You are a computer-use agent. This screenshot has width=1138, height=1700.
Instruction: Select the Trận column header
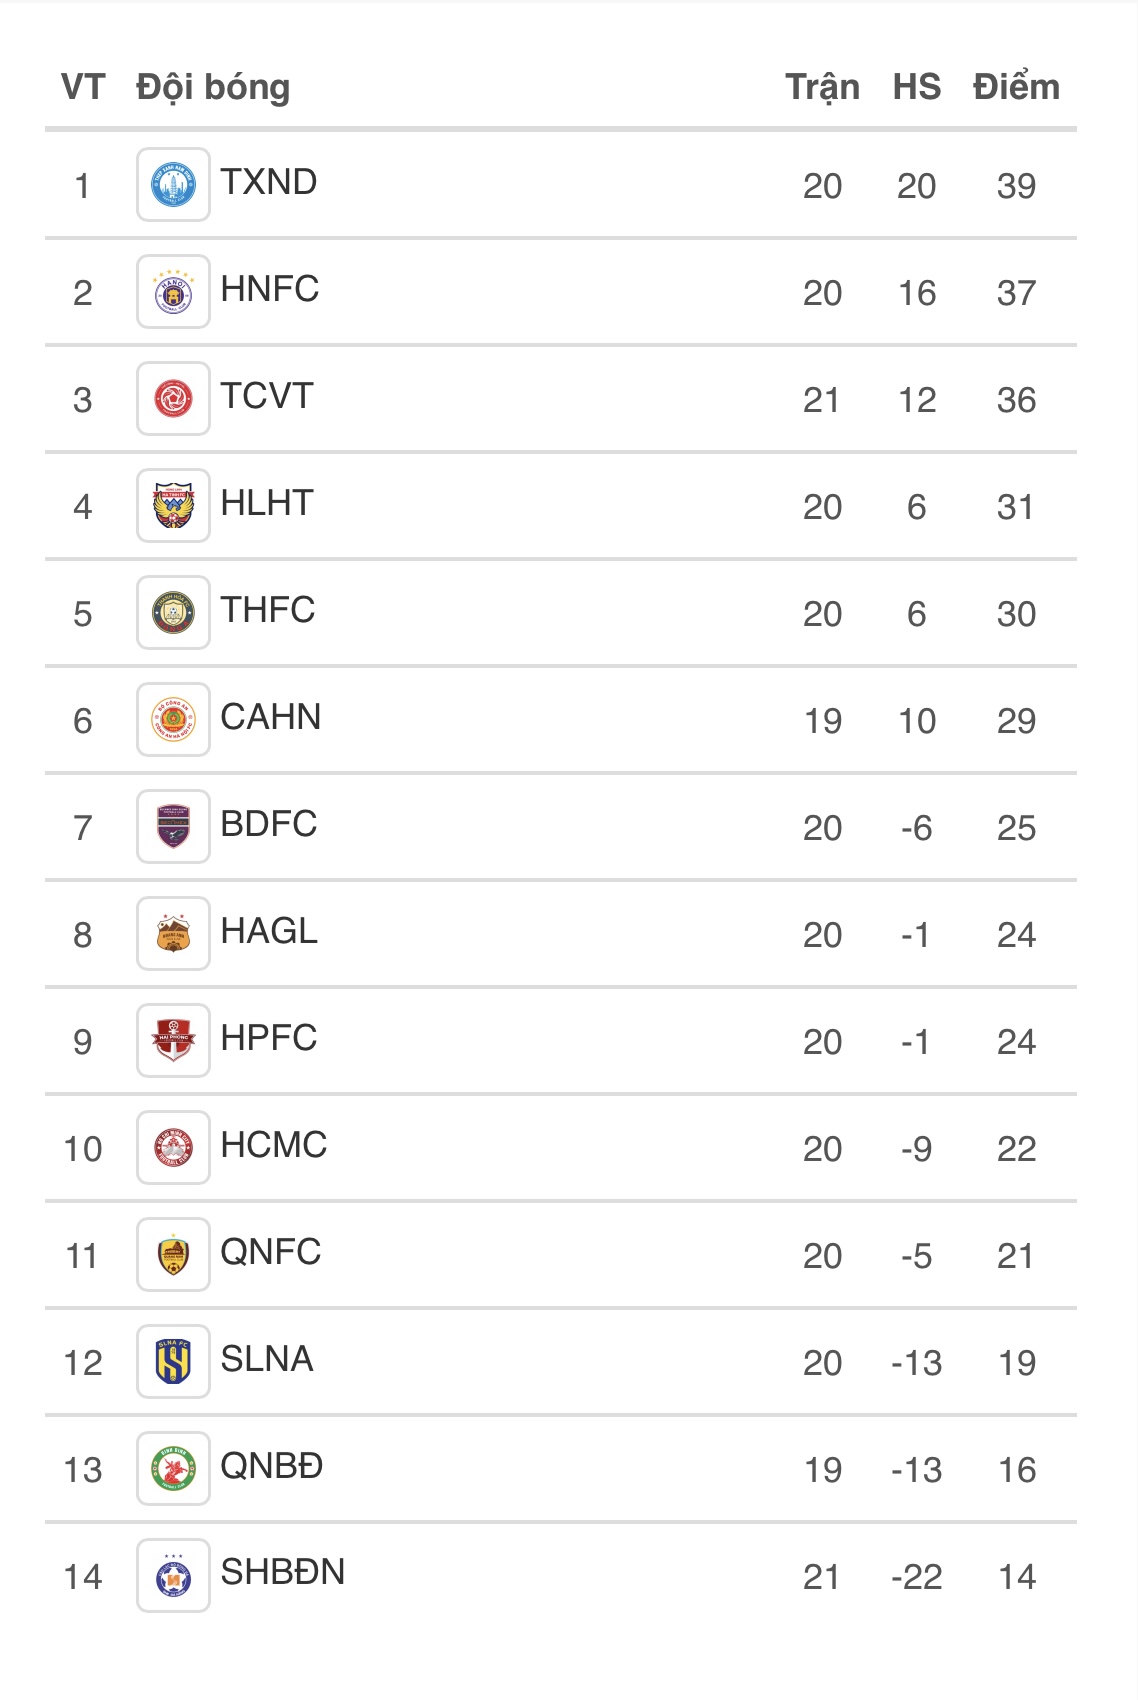click(x=823, y=88)
